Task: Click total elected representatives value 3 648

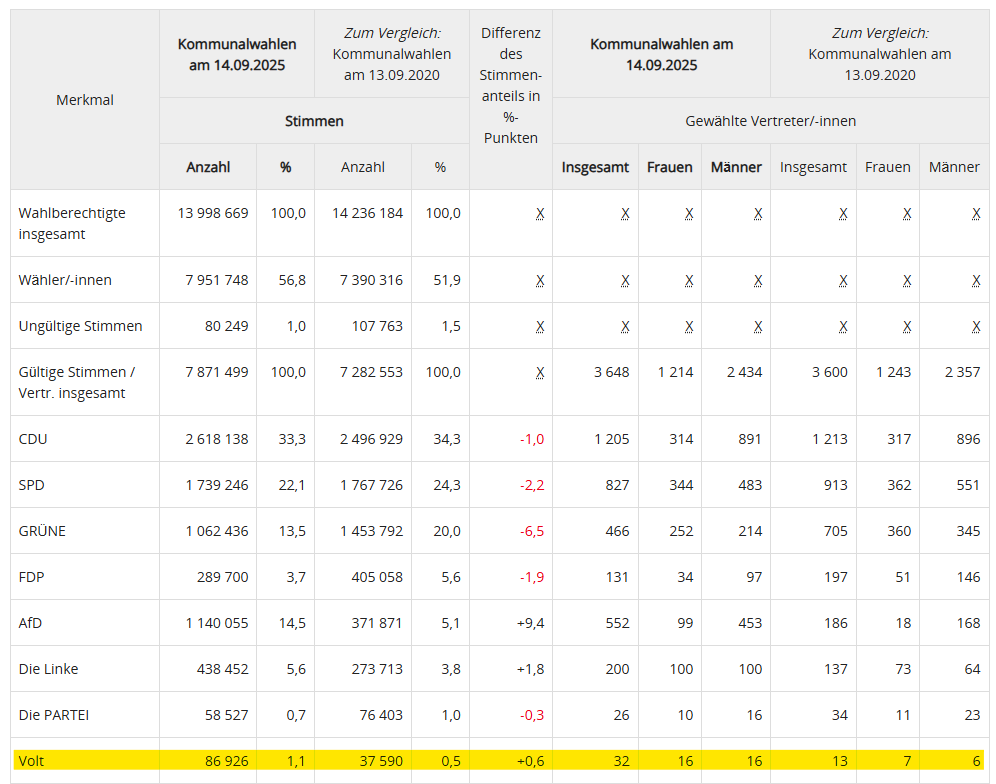Action: pos(611,372)
